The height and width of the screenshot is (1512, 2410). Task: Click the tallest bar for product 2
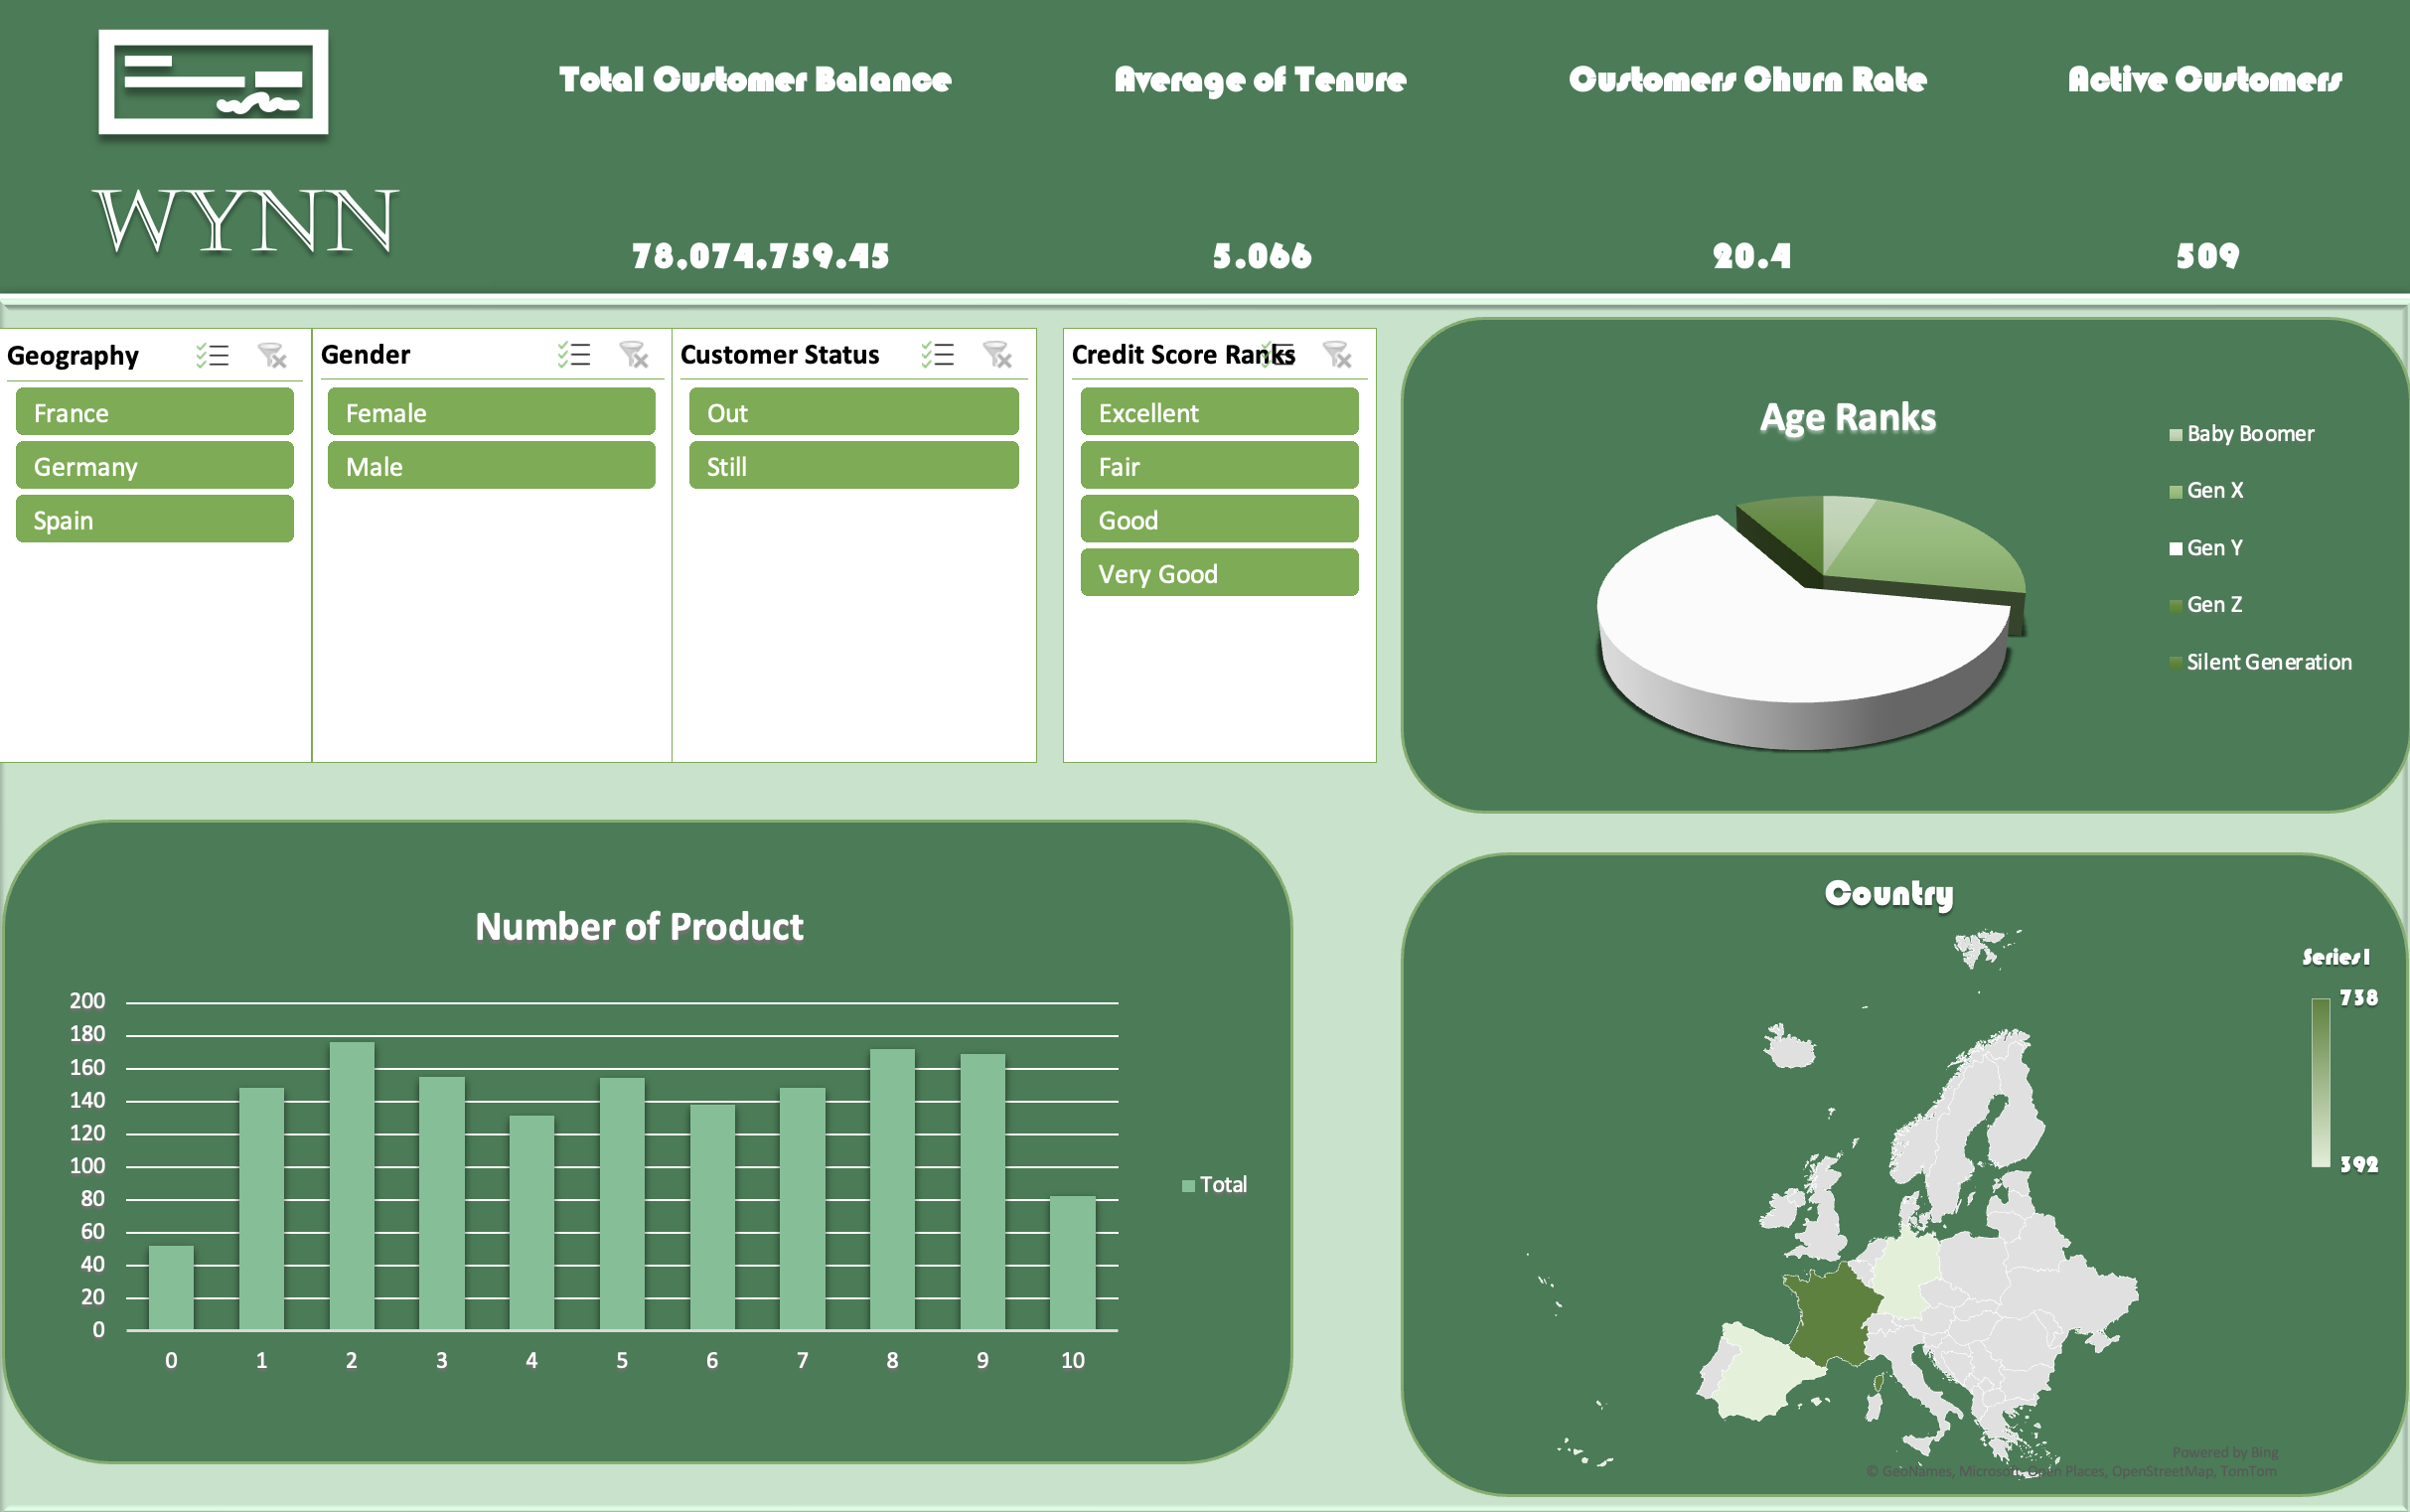click(x=352, y=1186)
